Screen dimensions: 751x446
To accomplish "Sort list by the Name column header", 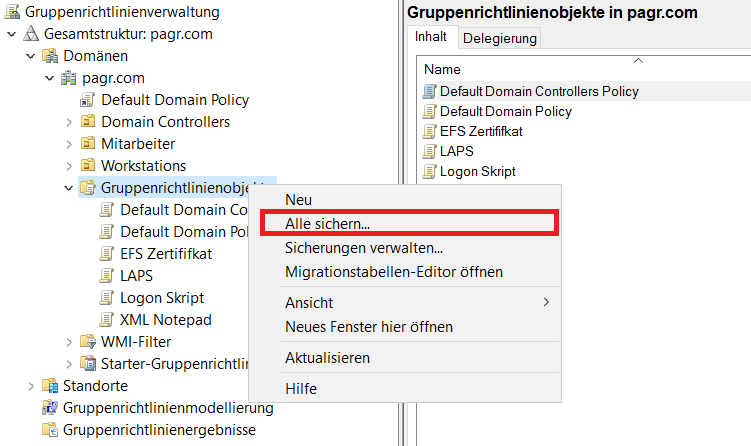I will 442,70.
